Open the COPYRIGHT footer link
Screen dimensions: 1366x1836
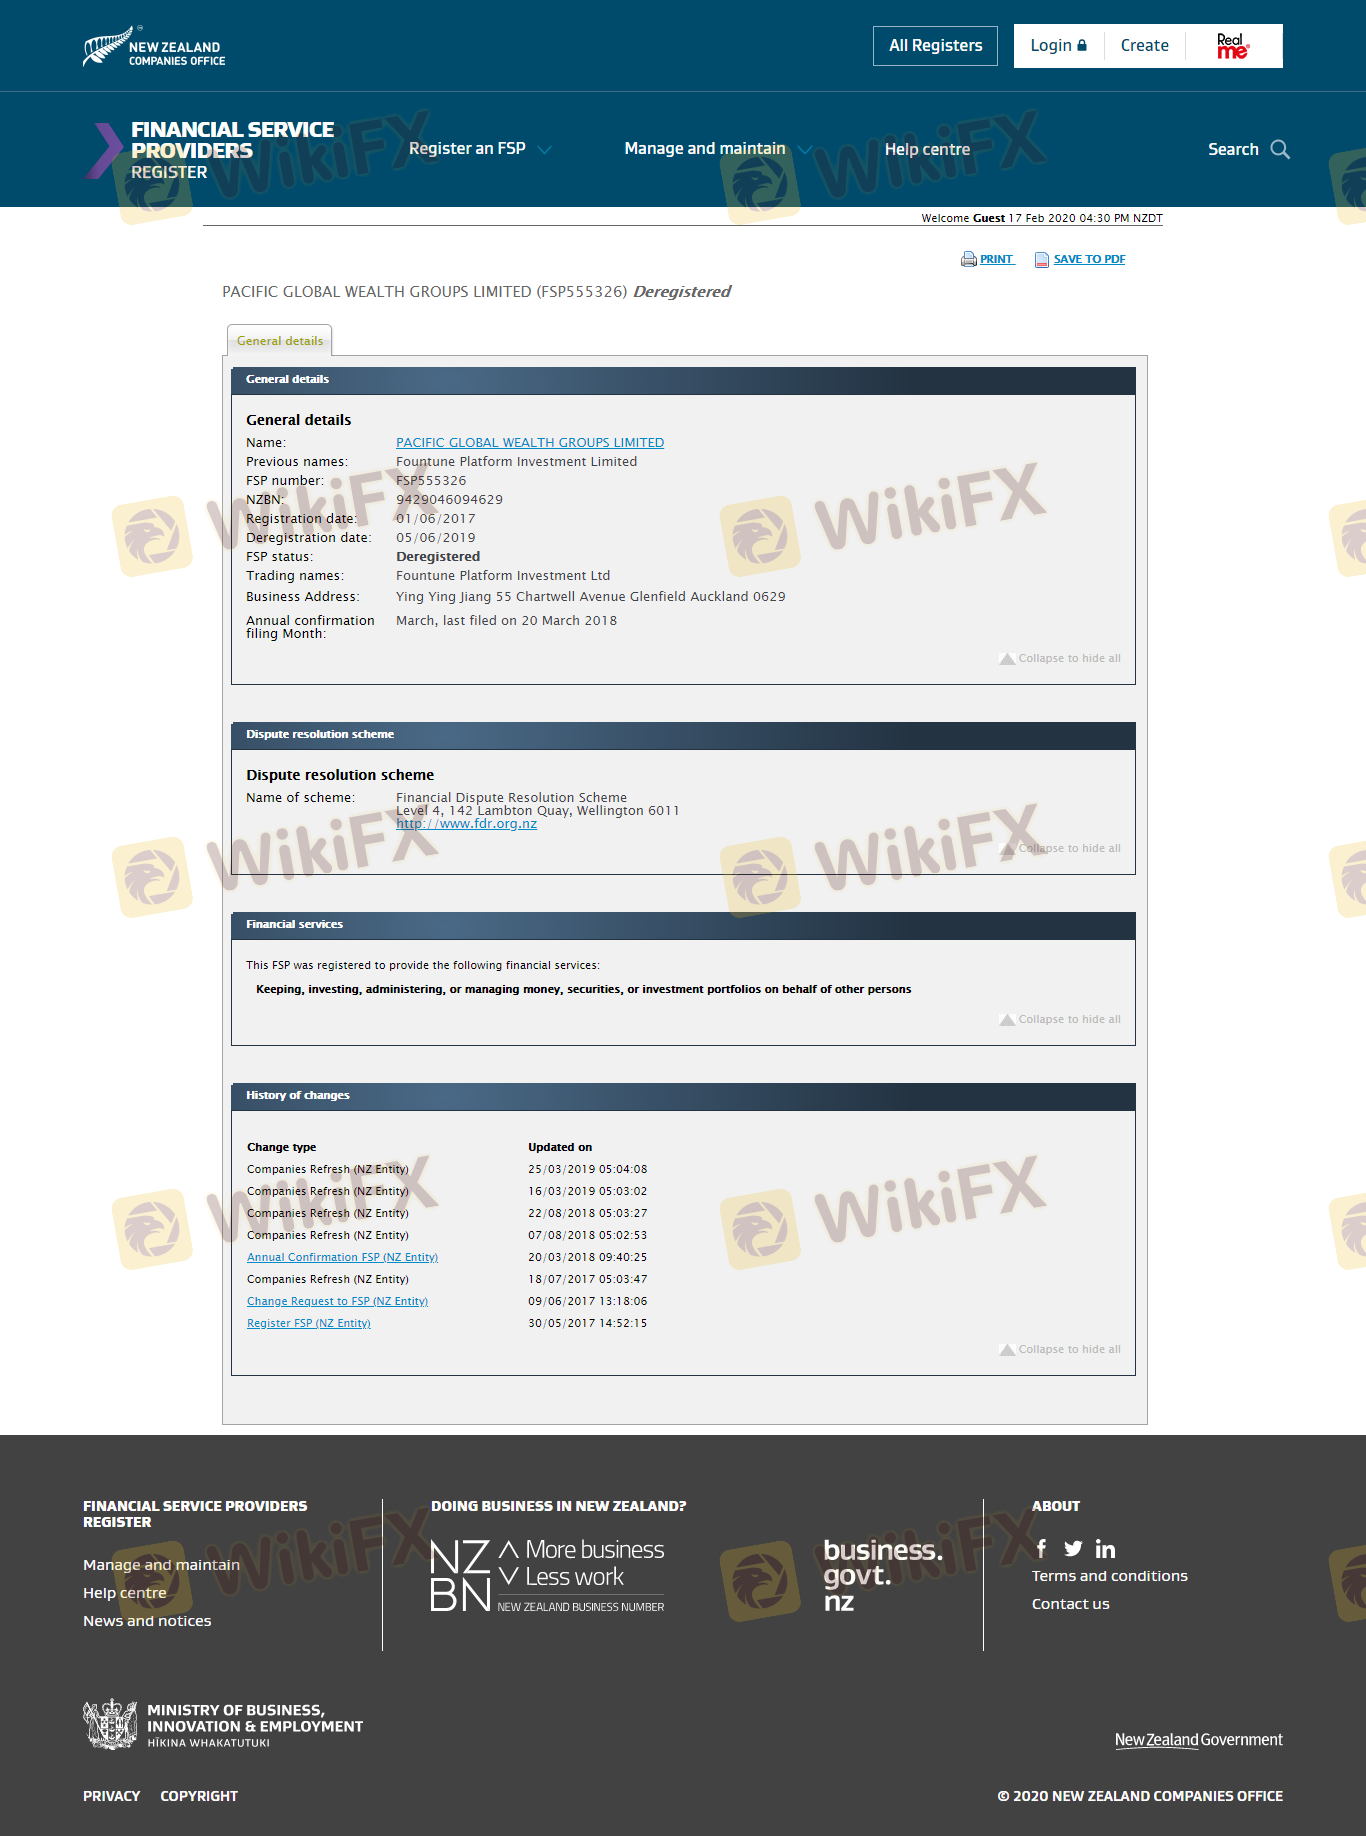click(199, 1796)
